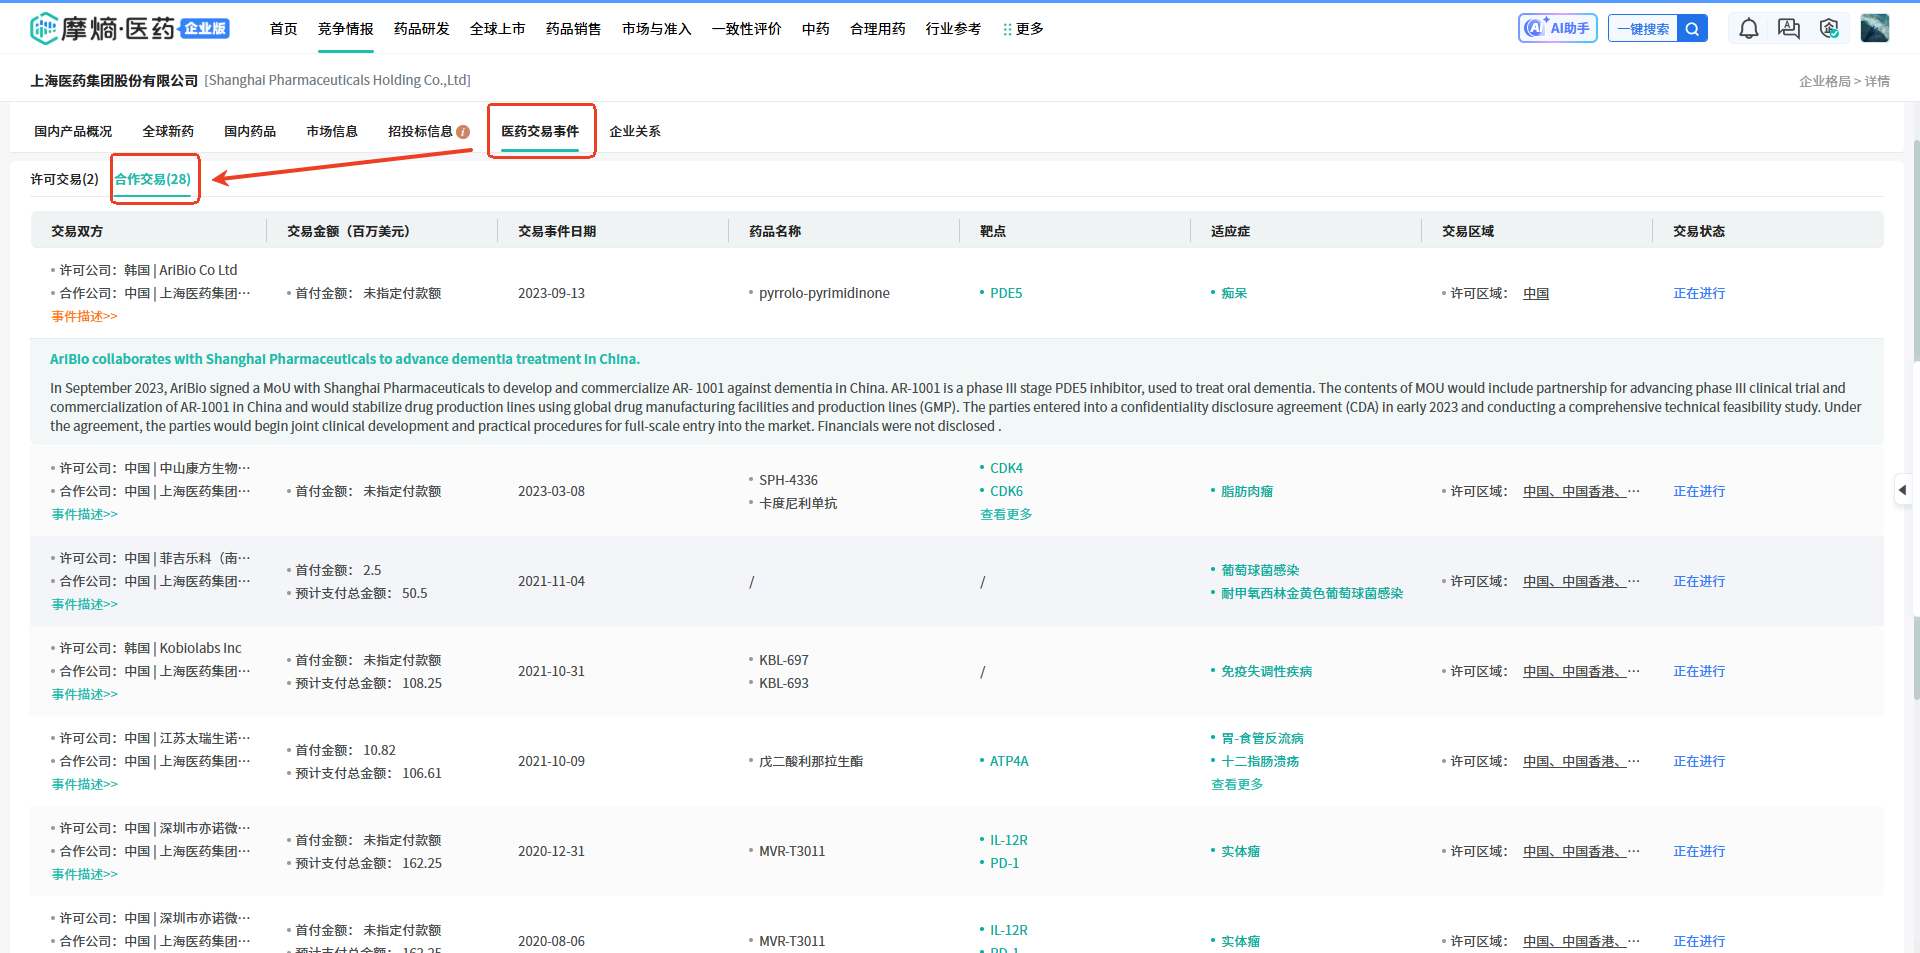The image size is (1920, 953).
Task: Click drug name KBL-697
Action: [783, 660]
